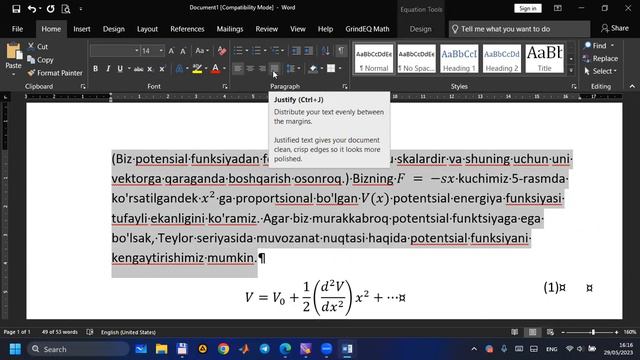The width and height of the screenshot is (640, 360).
Task: Open the font name dropdown
Action: point(136,51)
